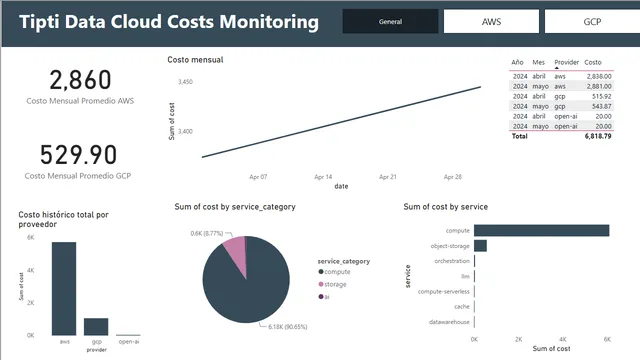Sort table by Año column header
The height and width of the screenshot is (360, 640).
[x=517, y=62]
